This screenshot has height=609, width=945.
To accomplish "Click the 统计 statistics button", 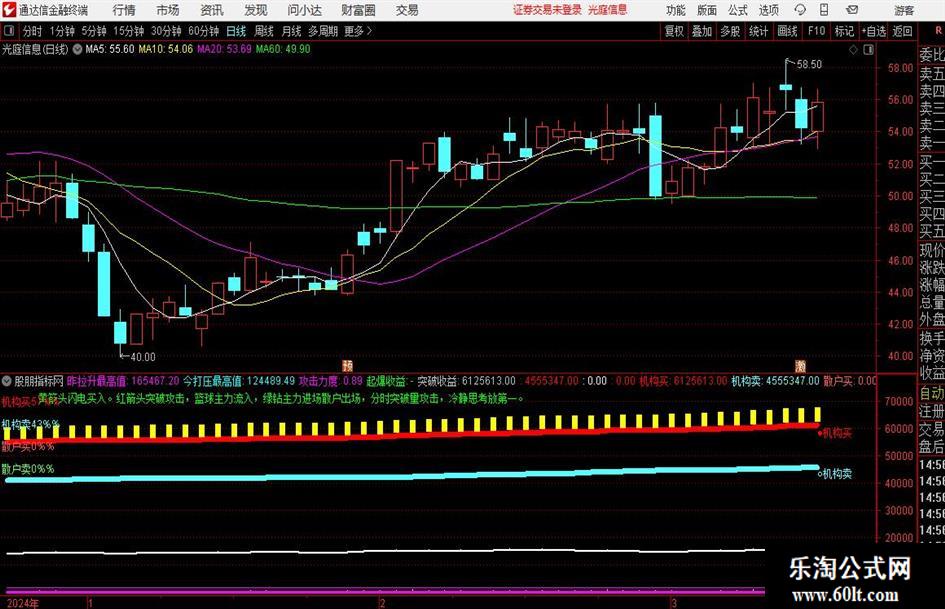I will coord(758,31).
